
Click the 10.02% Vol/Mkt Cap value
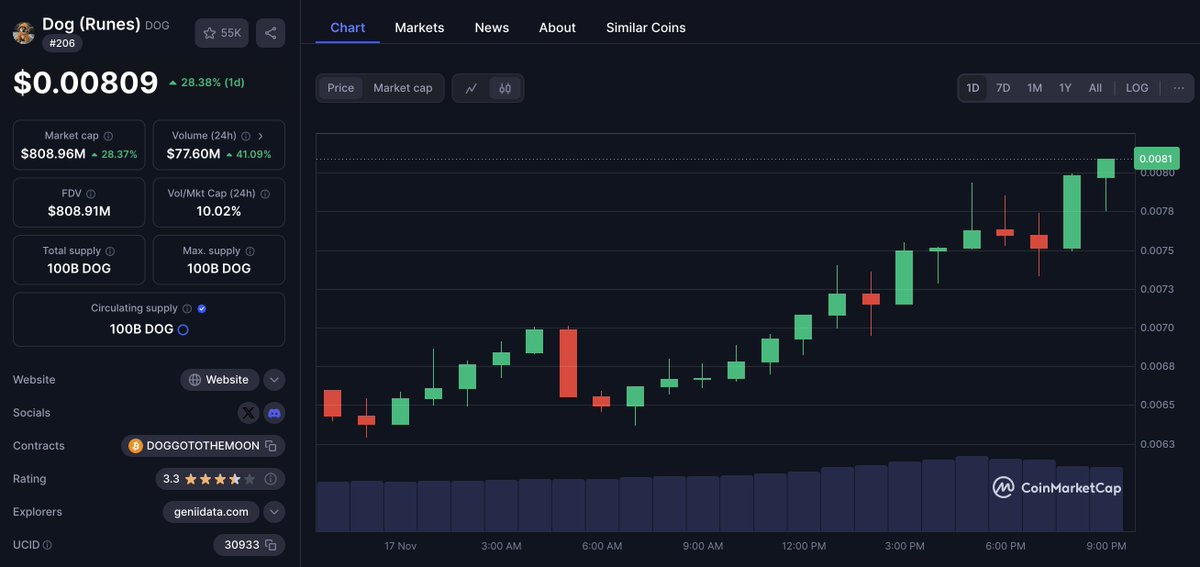click(219, 212)
